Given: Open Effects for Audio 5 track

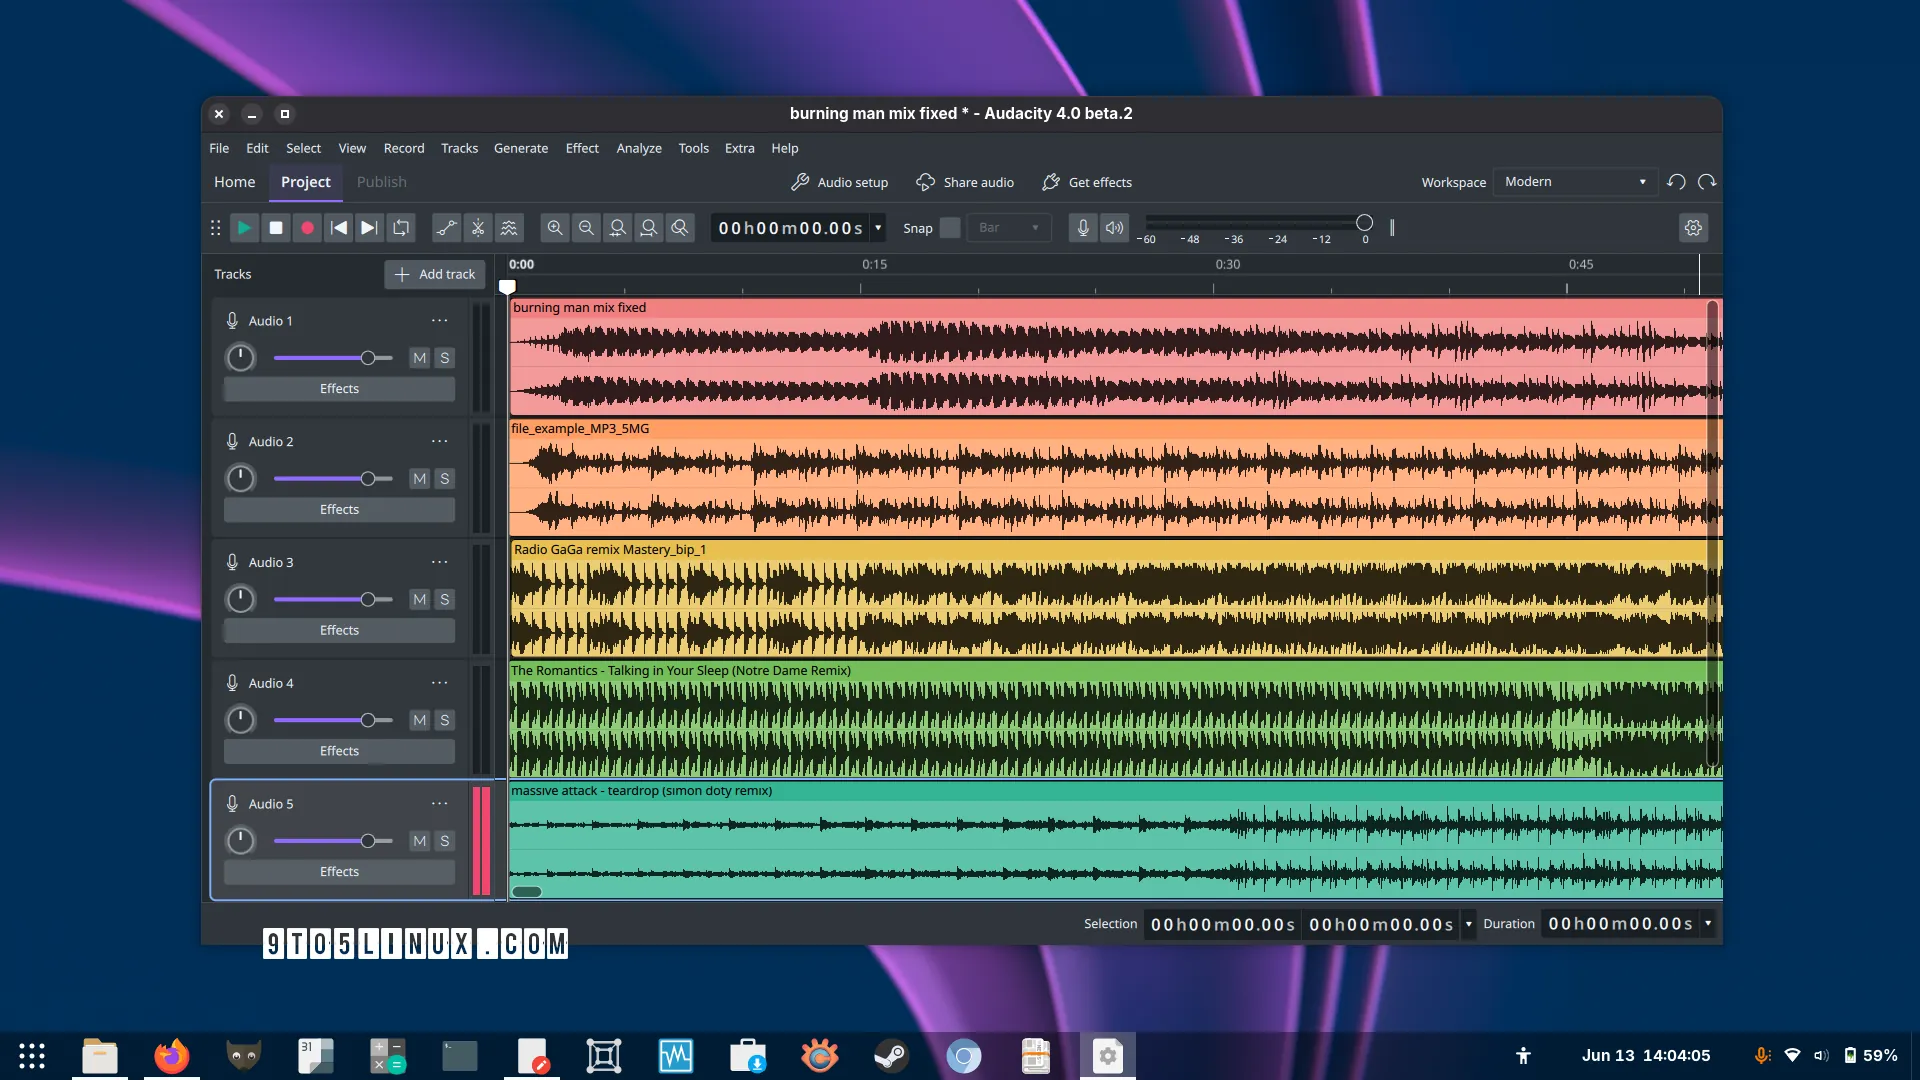Looking at the screenshot, I should tap(339, 872).
